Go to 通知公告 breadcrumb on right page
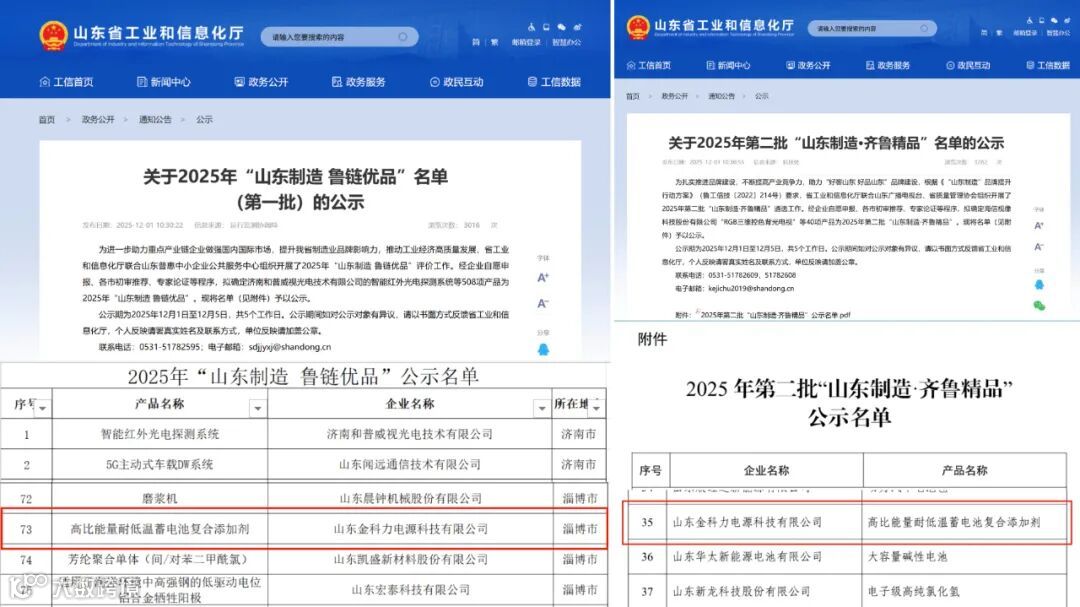 tap(721, 96)
